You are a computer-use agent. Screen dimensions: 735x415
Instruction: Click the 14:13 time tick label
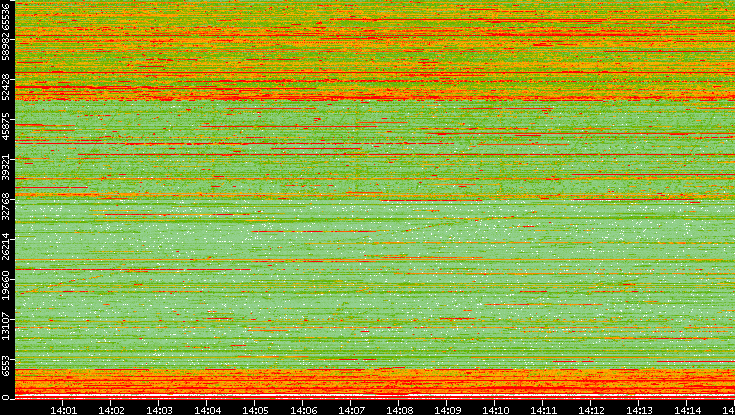click(639, 410)
